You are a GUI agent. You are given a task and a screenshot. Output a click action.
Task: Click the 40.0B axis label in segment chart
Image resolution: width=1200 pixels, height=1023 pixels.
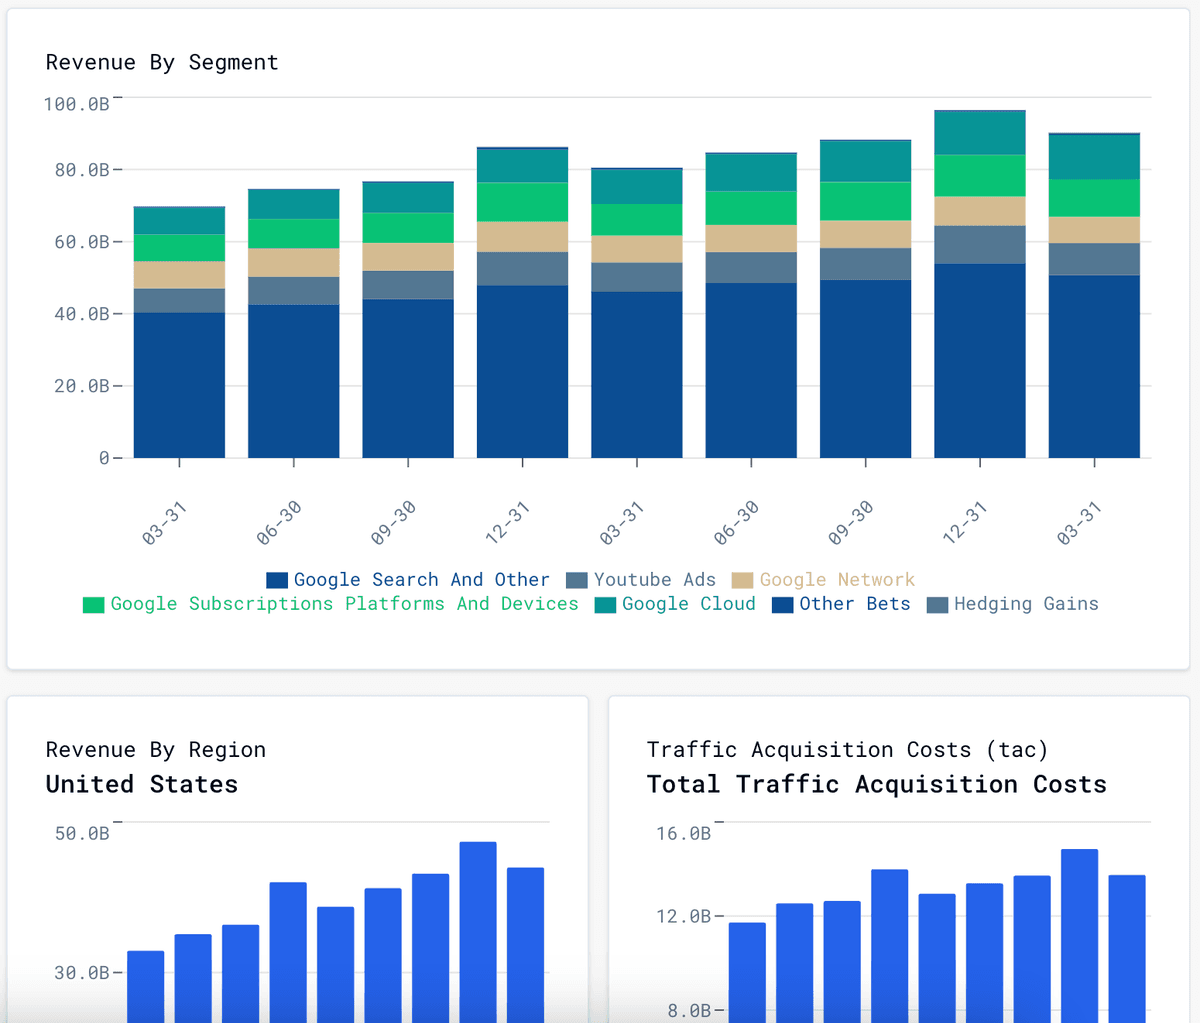(x=82, y=314)
